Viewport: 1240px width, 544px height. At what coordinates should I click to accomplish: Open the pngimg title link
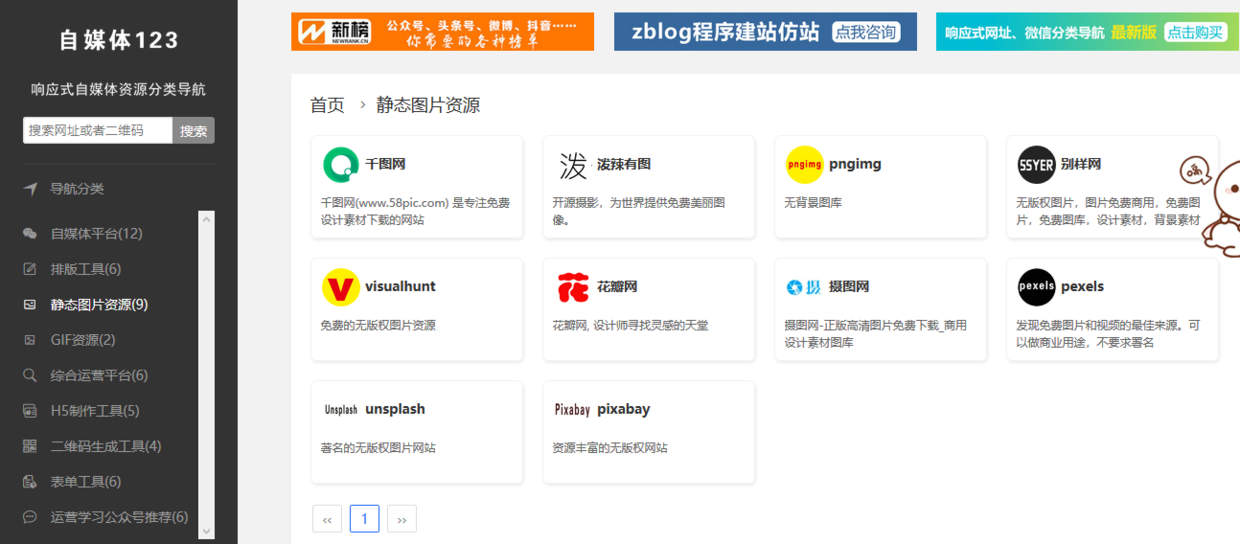coord(855,164)
